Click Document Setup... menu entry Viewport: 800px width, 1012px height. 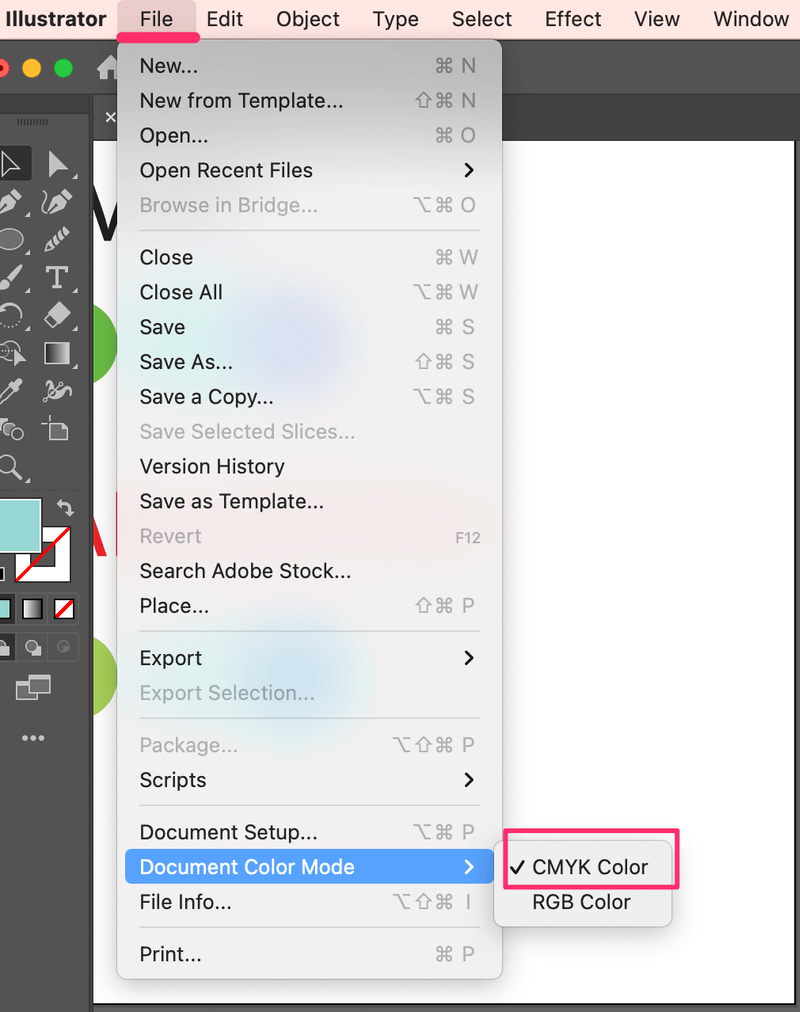tap(228, 832)
